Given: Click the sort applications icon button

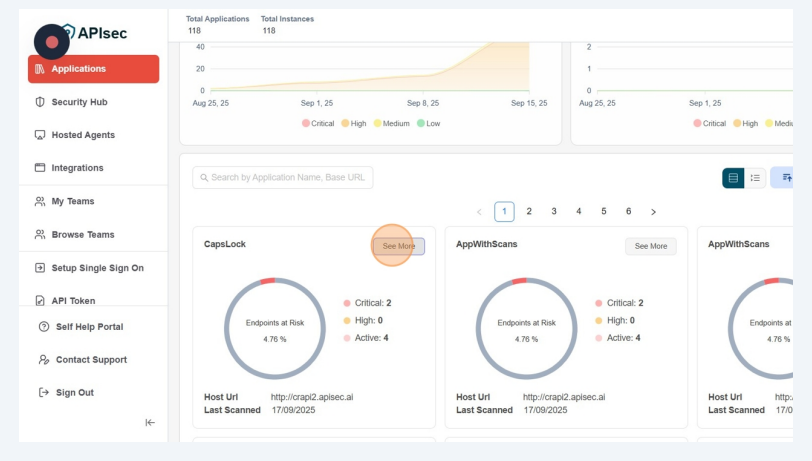Looking at the screenshot, I should tap(785, 178).
